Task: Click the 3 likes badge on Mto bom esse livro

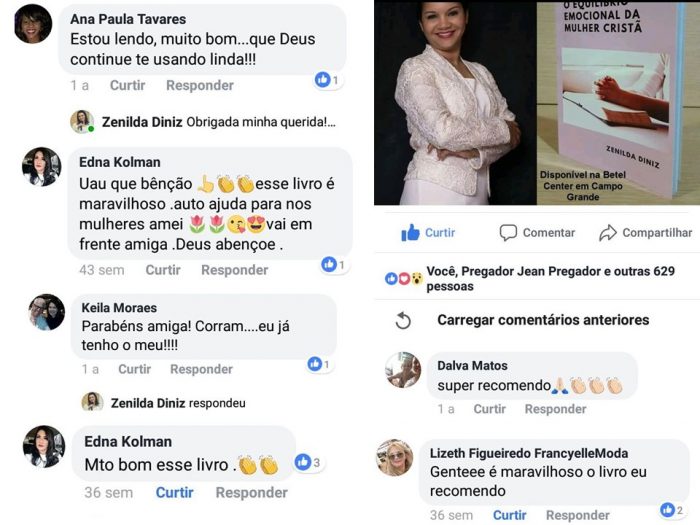Action: point(308,462)
